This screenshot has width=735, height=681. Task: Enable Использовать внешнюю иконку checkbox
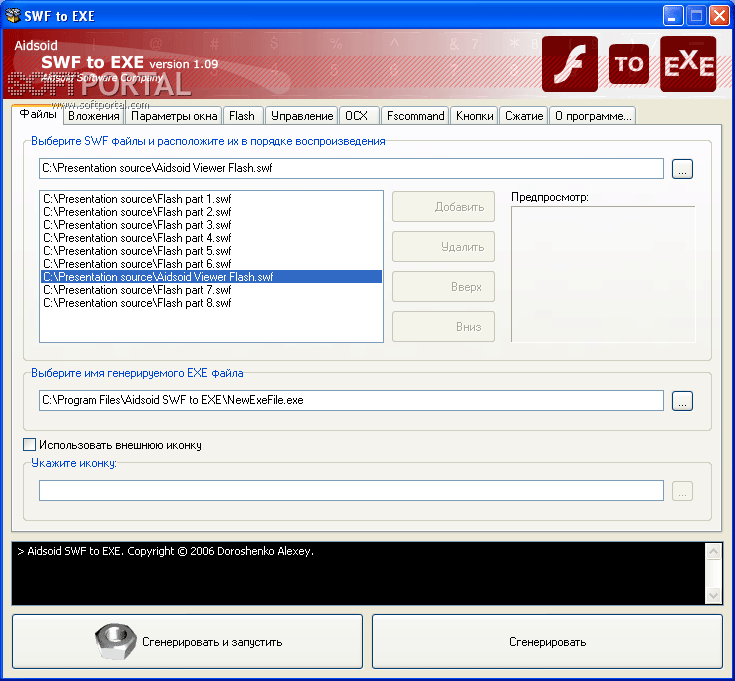point(30,444)
